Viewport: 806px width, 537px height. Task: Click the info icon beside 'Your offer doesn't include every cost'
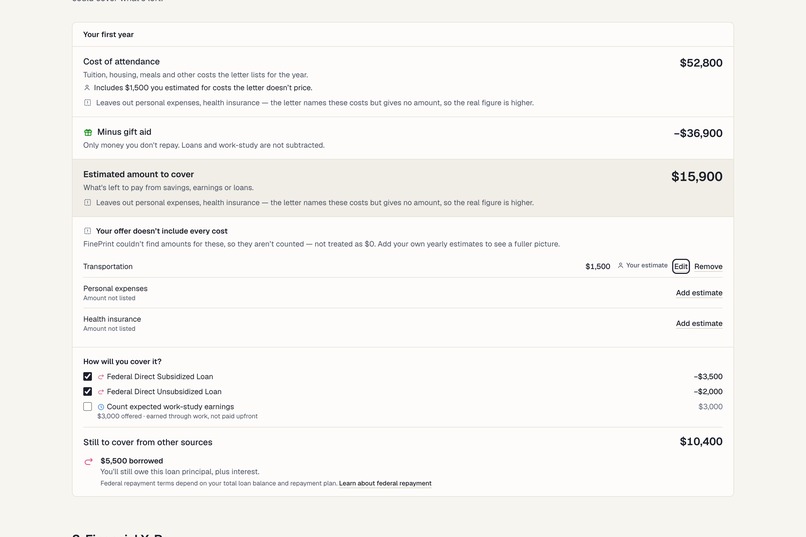[87, 231]
